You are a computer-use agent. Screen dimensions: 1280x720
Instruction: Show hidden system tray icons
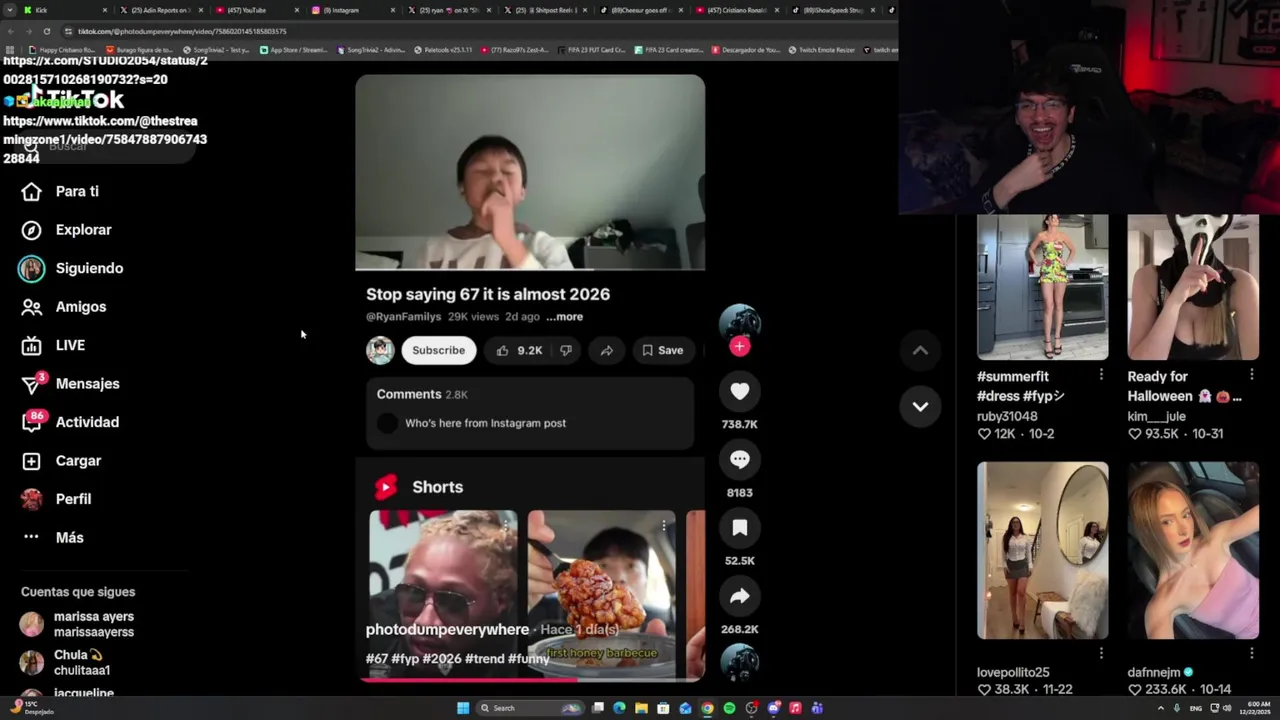coord(1161,708)
